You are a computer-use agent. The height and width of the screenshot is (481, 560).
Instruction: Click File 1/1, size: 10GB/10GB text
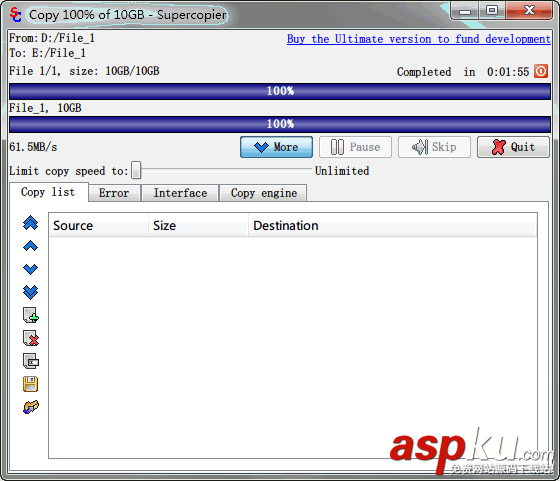pyautogui.click(x=84, y=71)
